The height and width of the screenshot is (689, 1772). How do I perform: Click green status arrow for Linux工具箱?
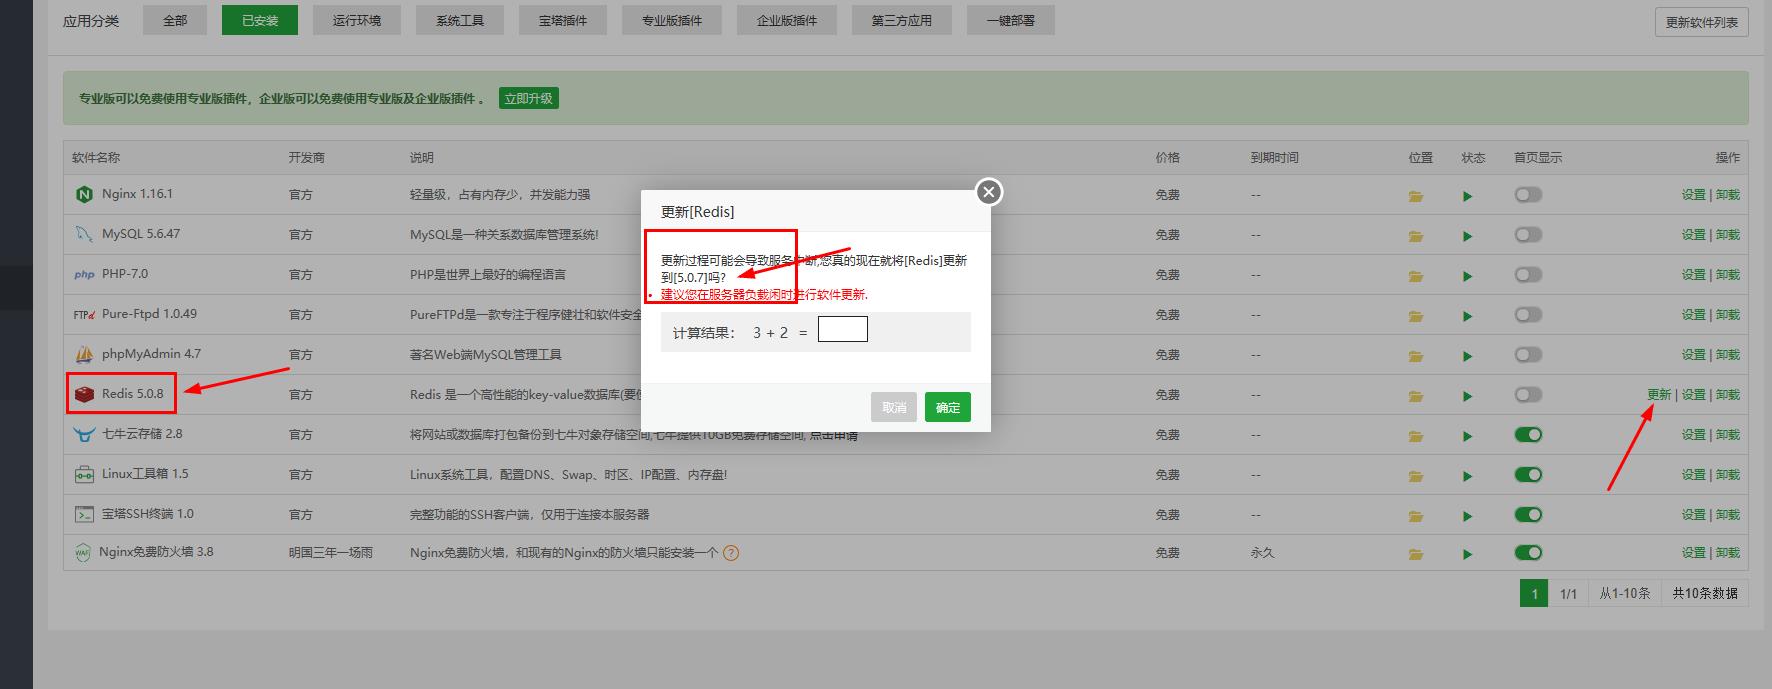[1467, 476]
